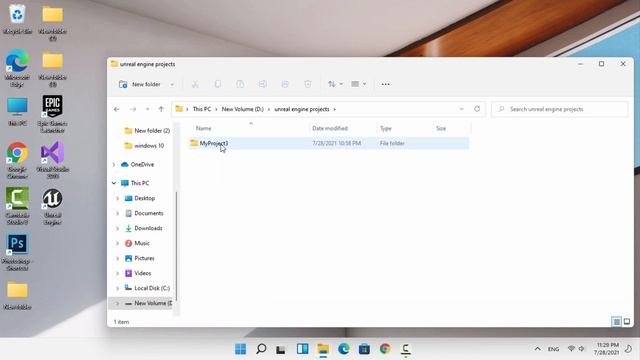
Task: Open Widgets on the taskbar
Action: pyautogui.click(x=302, y=349)
